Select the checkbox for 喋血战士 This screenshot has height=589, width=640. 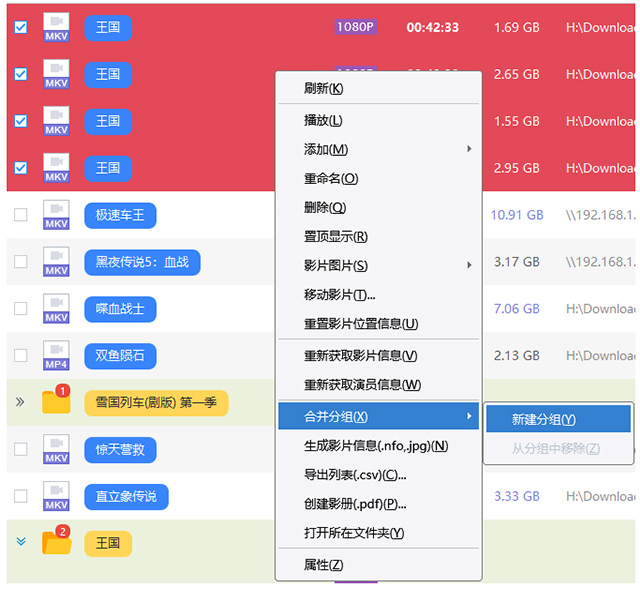click(21, 309)
